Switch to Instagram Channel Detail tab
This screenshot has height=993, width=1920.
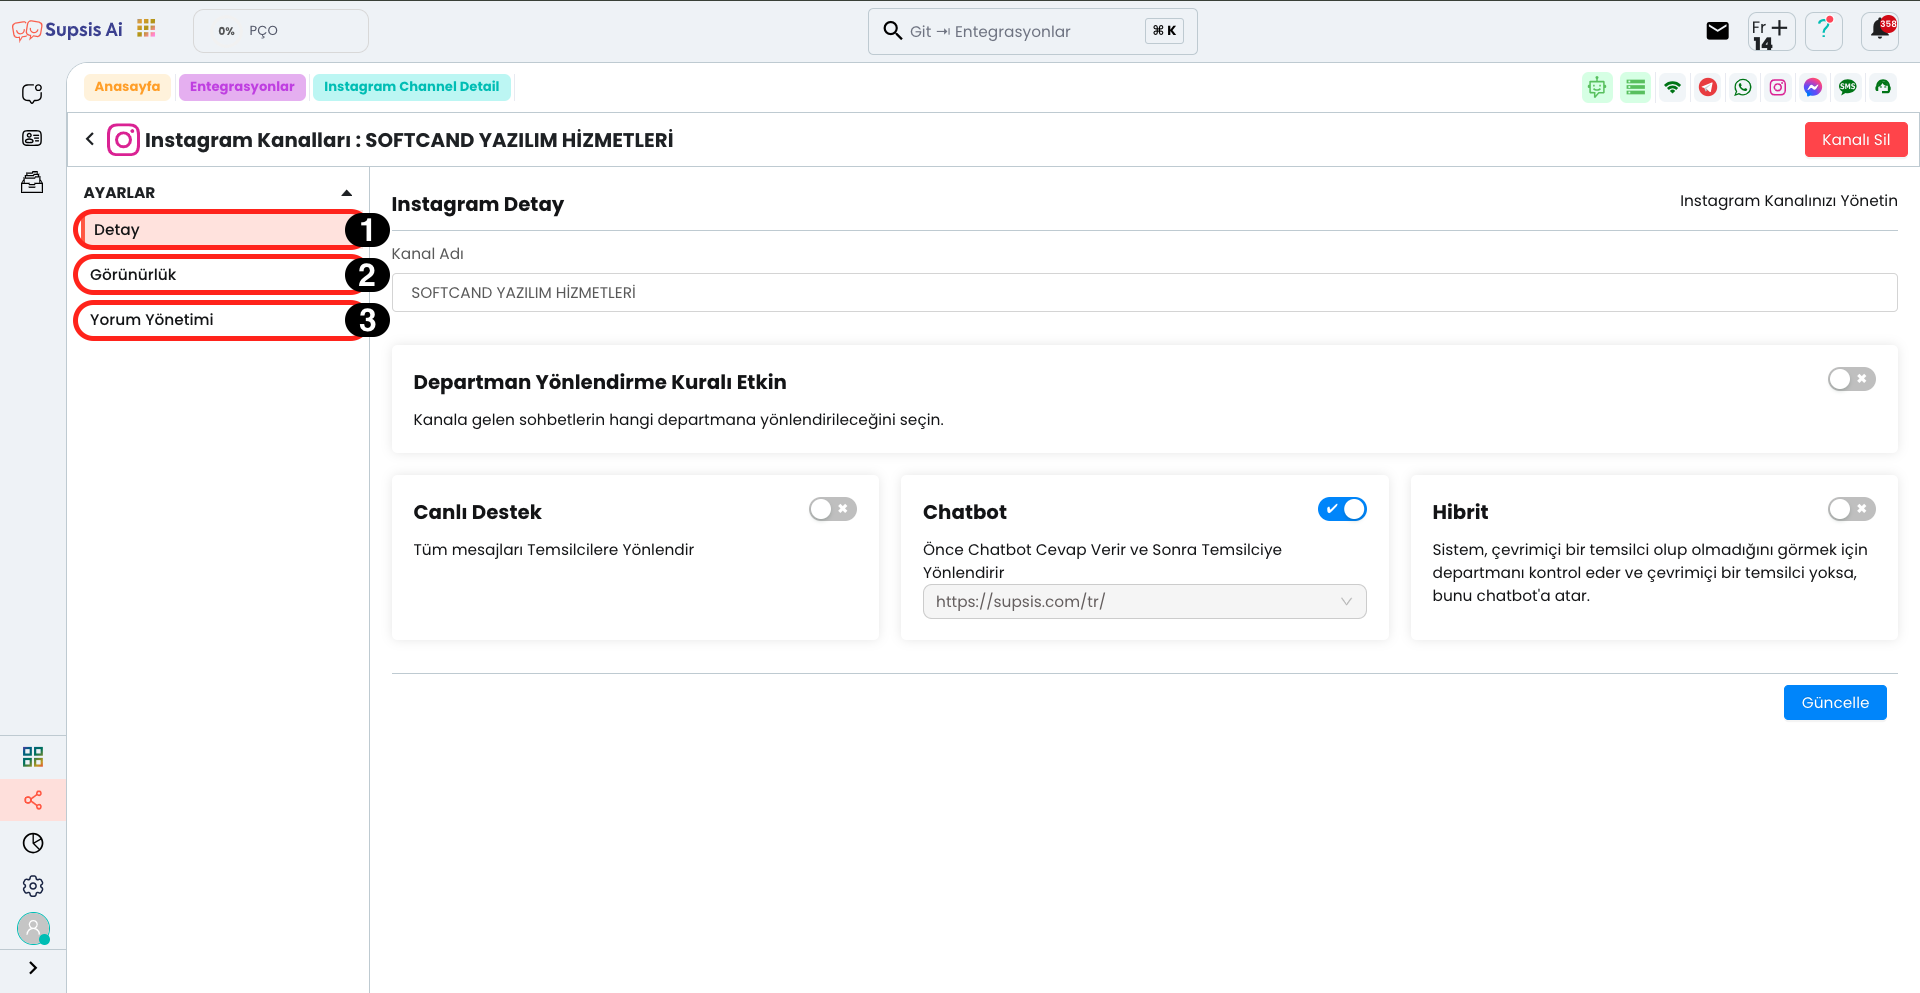pyautogui.click(x=411, y=87)
